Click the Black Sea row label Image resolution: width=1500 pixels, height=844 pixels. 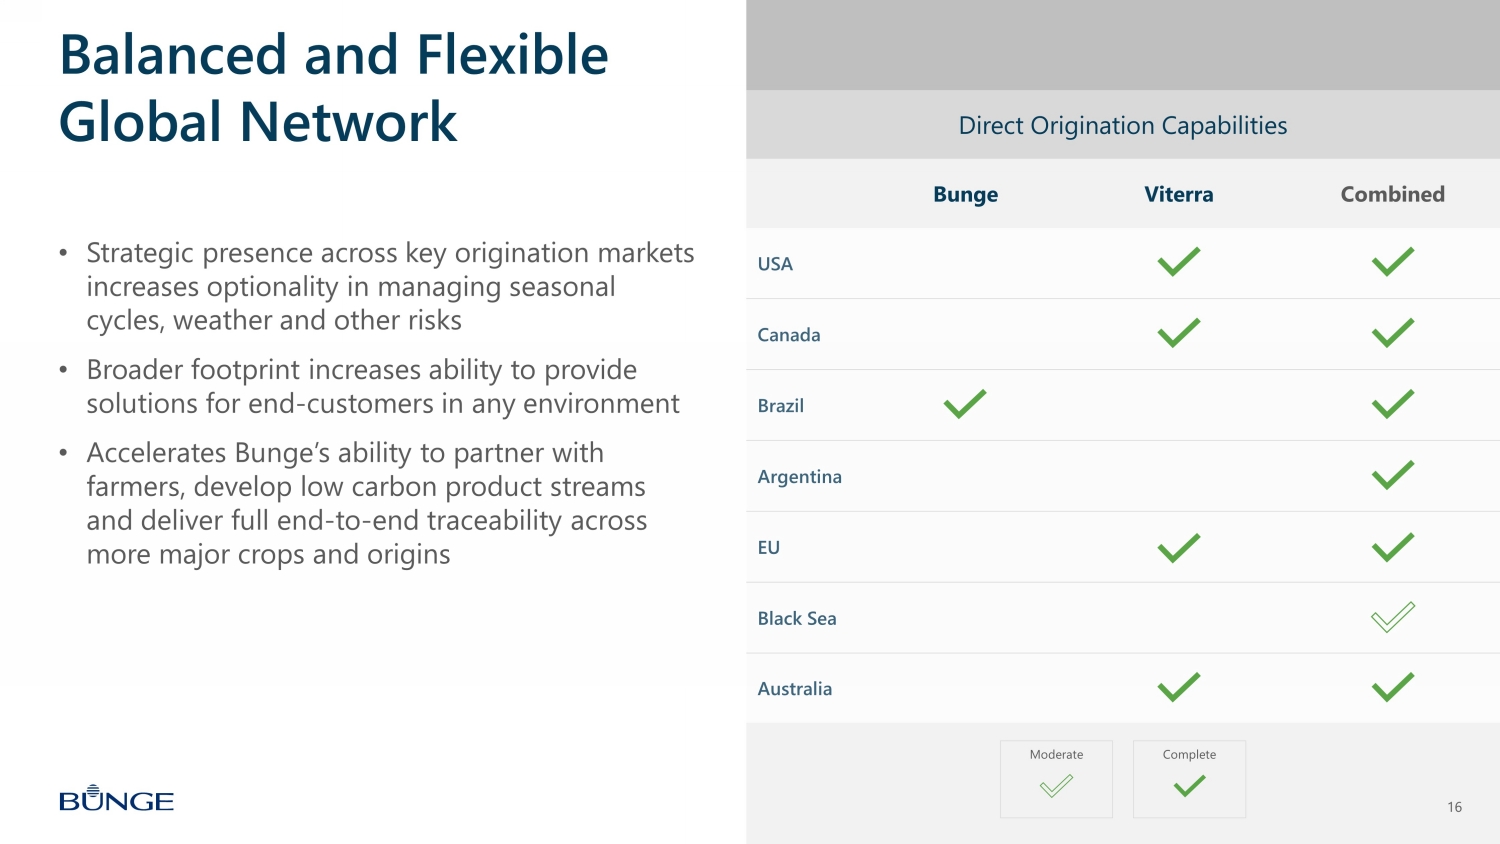797,619
